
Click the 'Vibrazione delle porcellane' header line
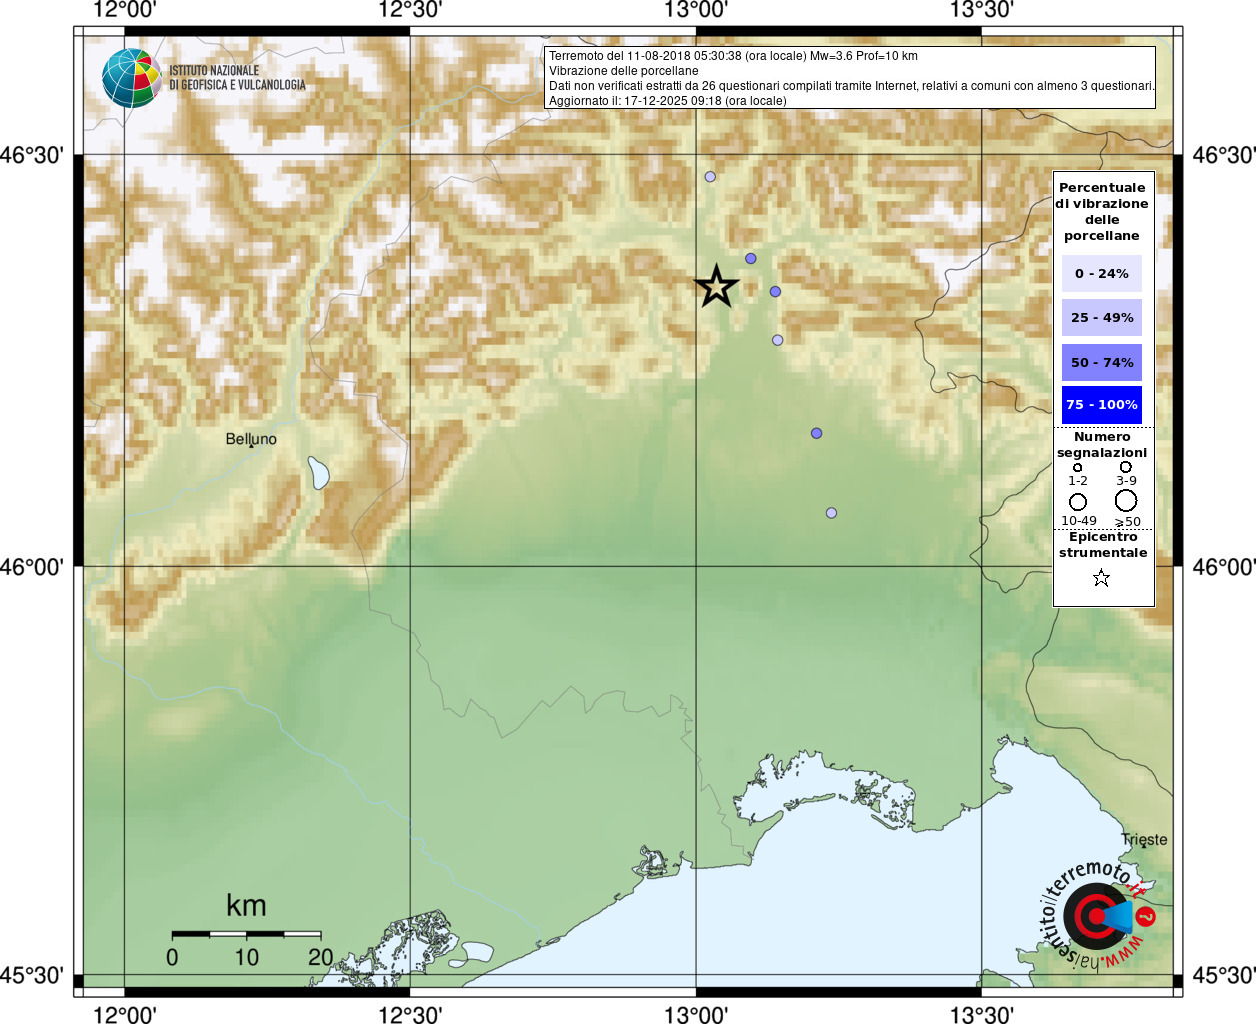click(x=624, y=71)
